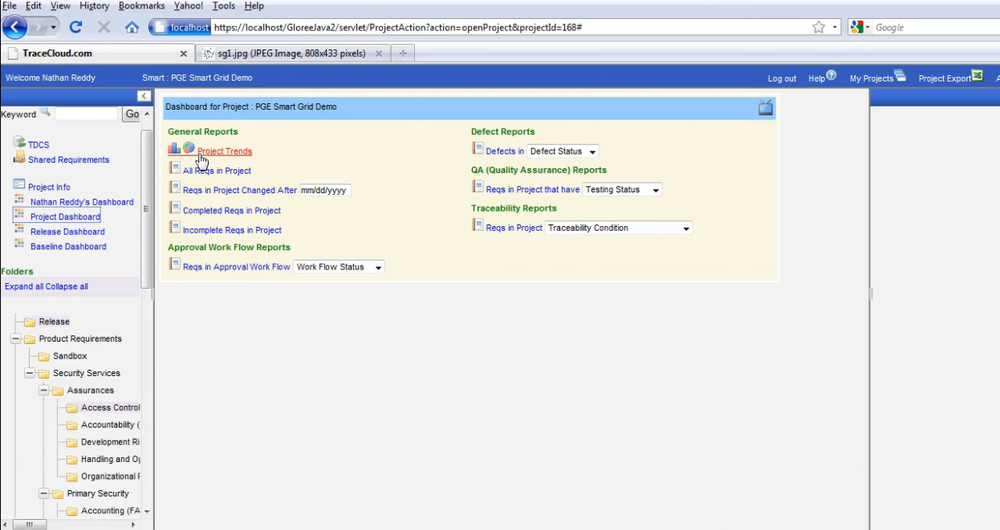Click the Project Export Excel icon
This screenshot has width=1000, height=530.
[977, 75]
